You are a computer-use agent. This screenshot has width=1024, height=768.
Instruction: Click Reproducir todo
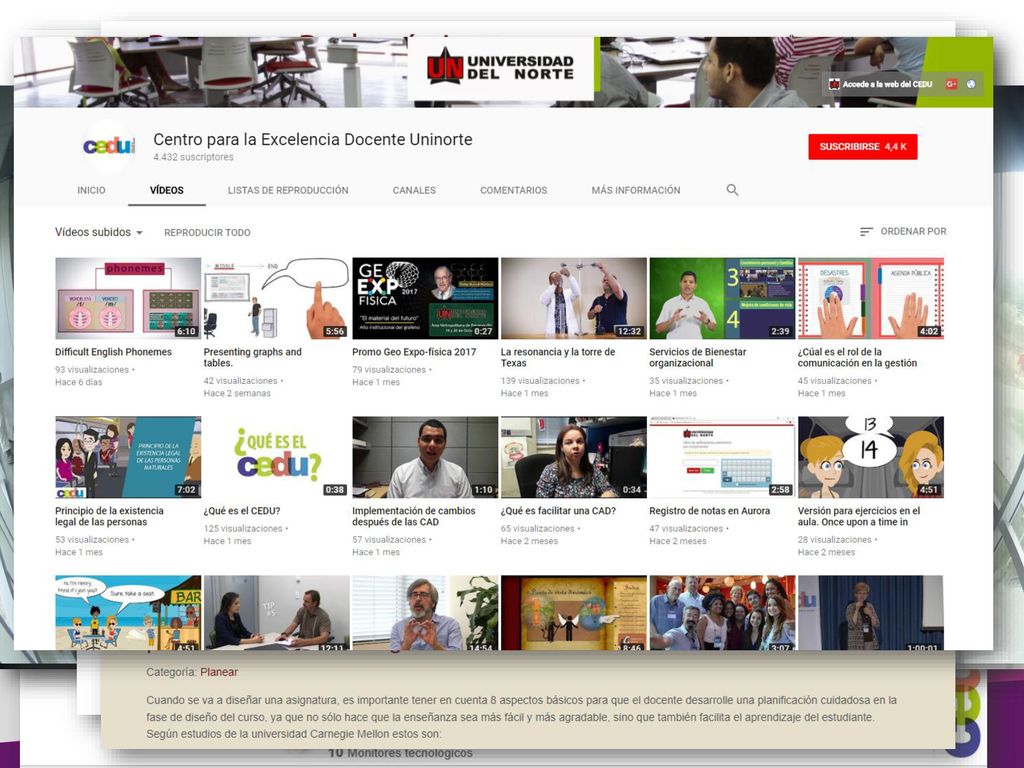(207, 232)
